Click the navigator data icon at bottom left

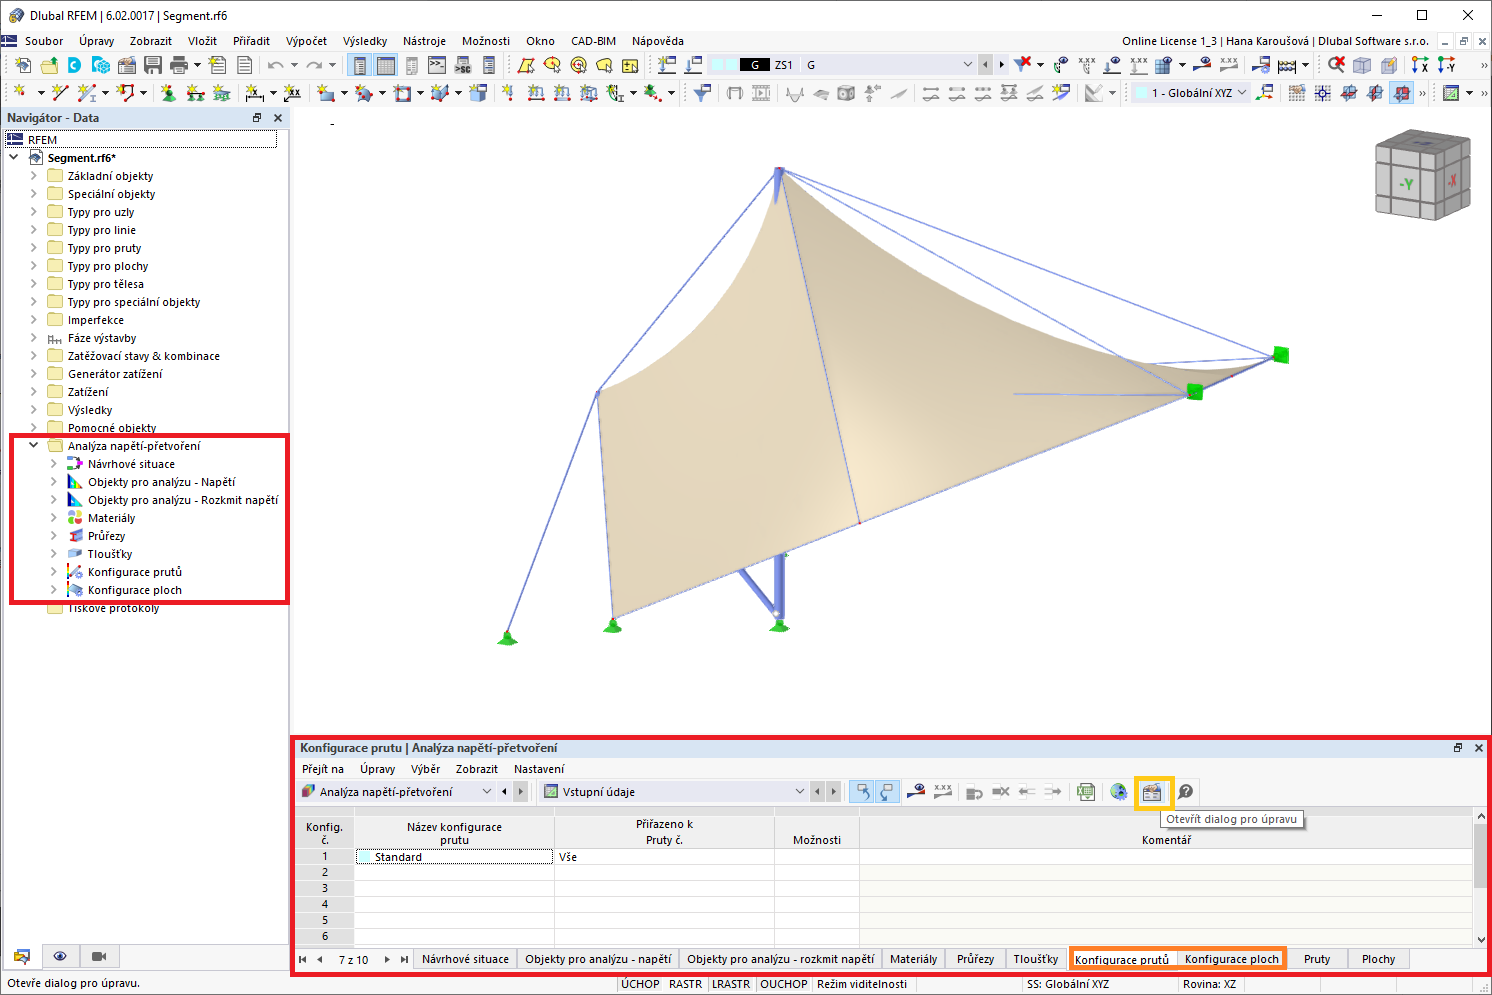coord(22,956)
